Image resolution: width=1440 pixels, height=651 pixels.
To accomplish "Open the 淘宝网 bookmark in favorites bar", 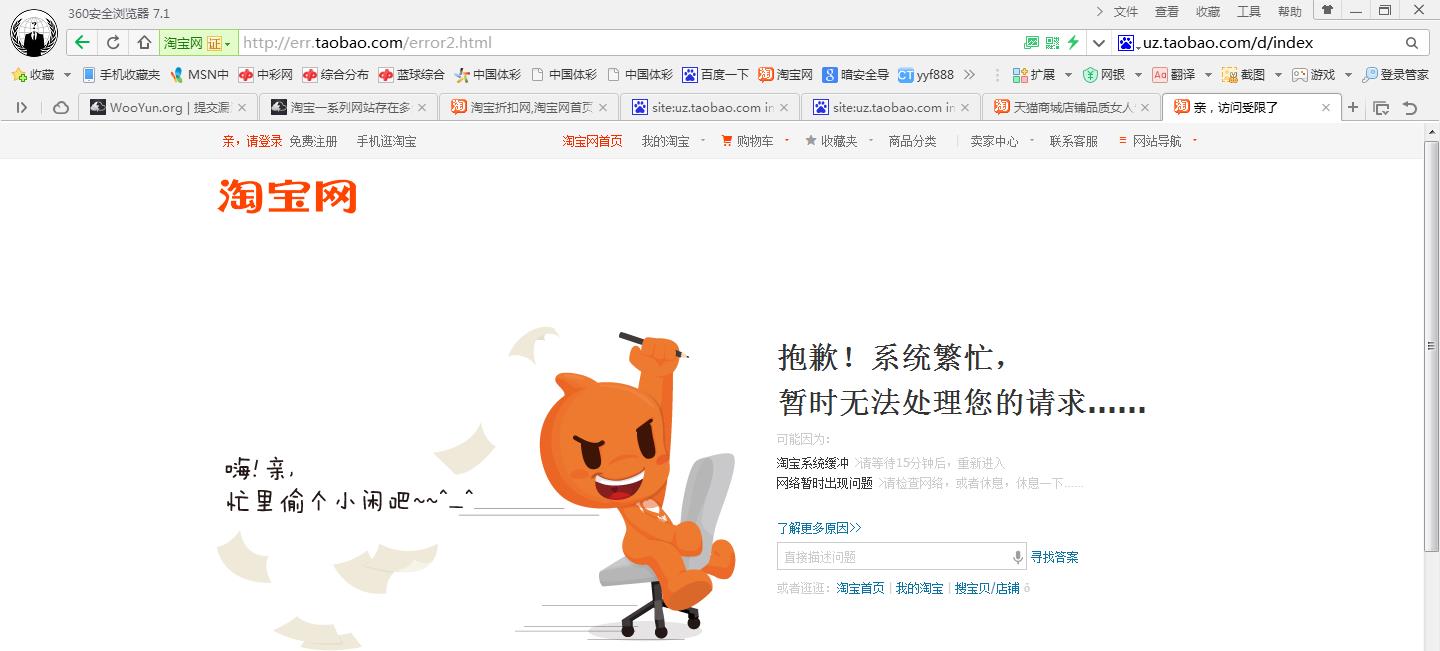I will (785, 74).
